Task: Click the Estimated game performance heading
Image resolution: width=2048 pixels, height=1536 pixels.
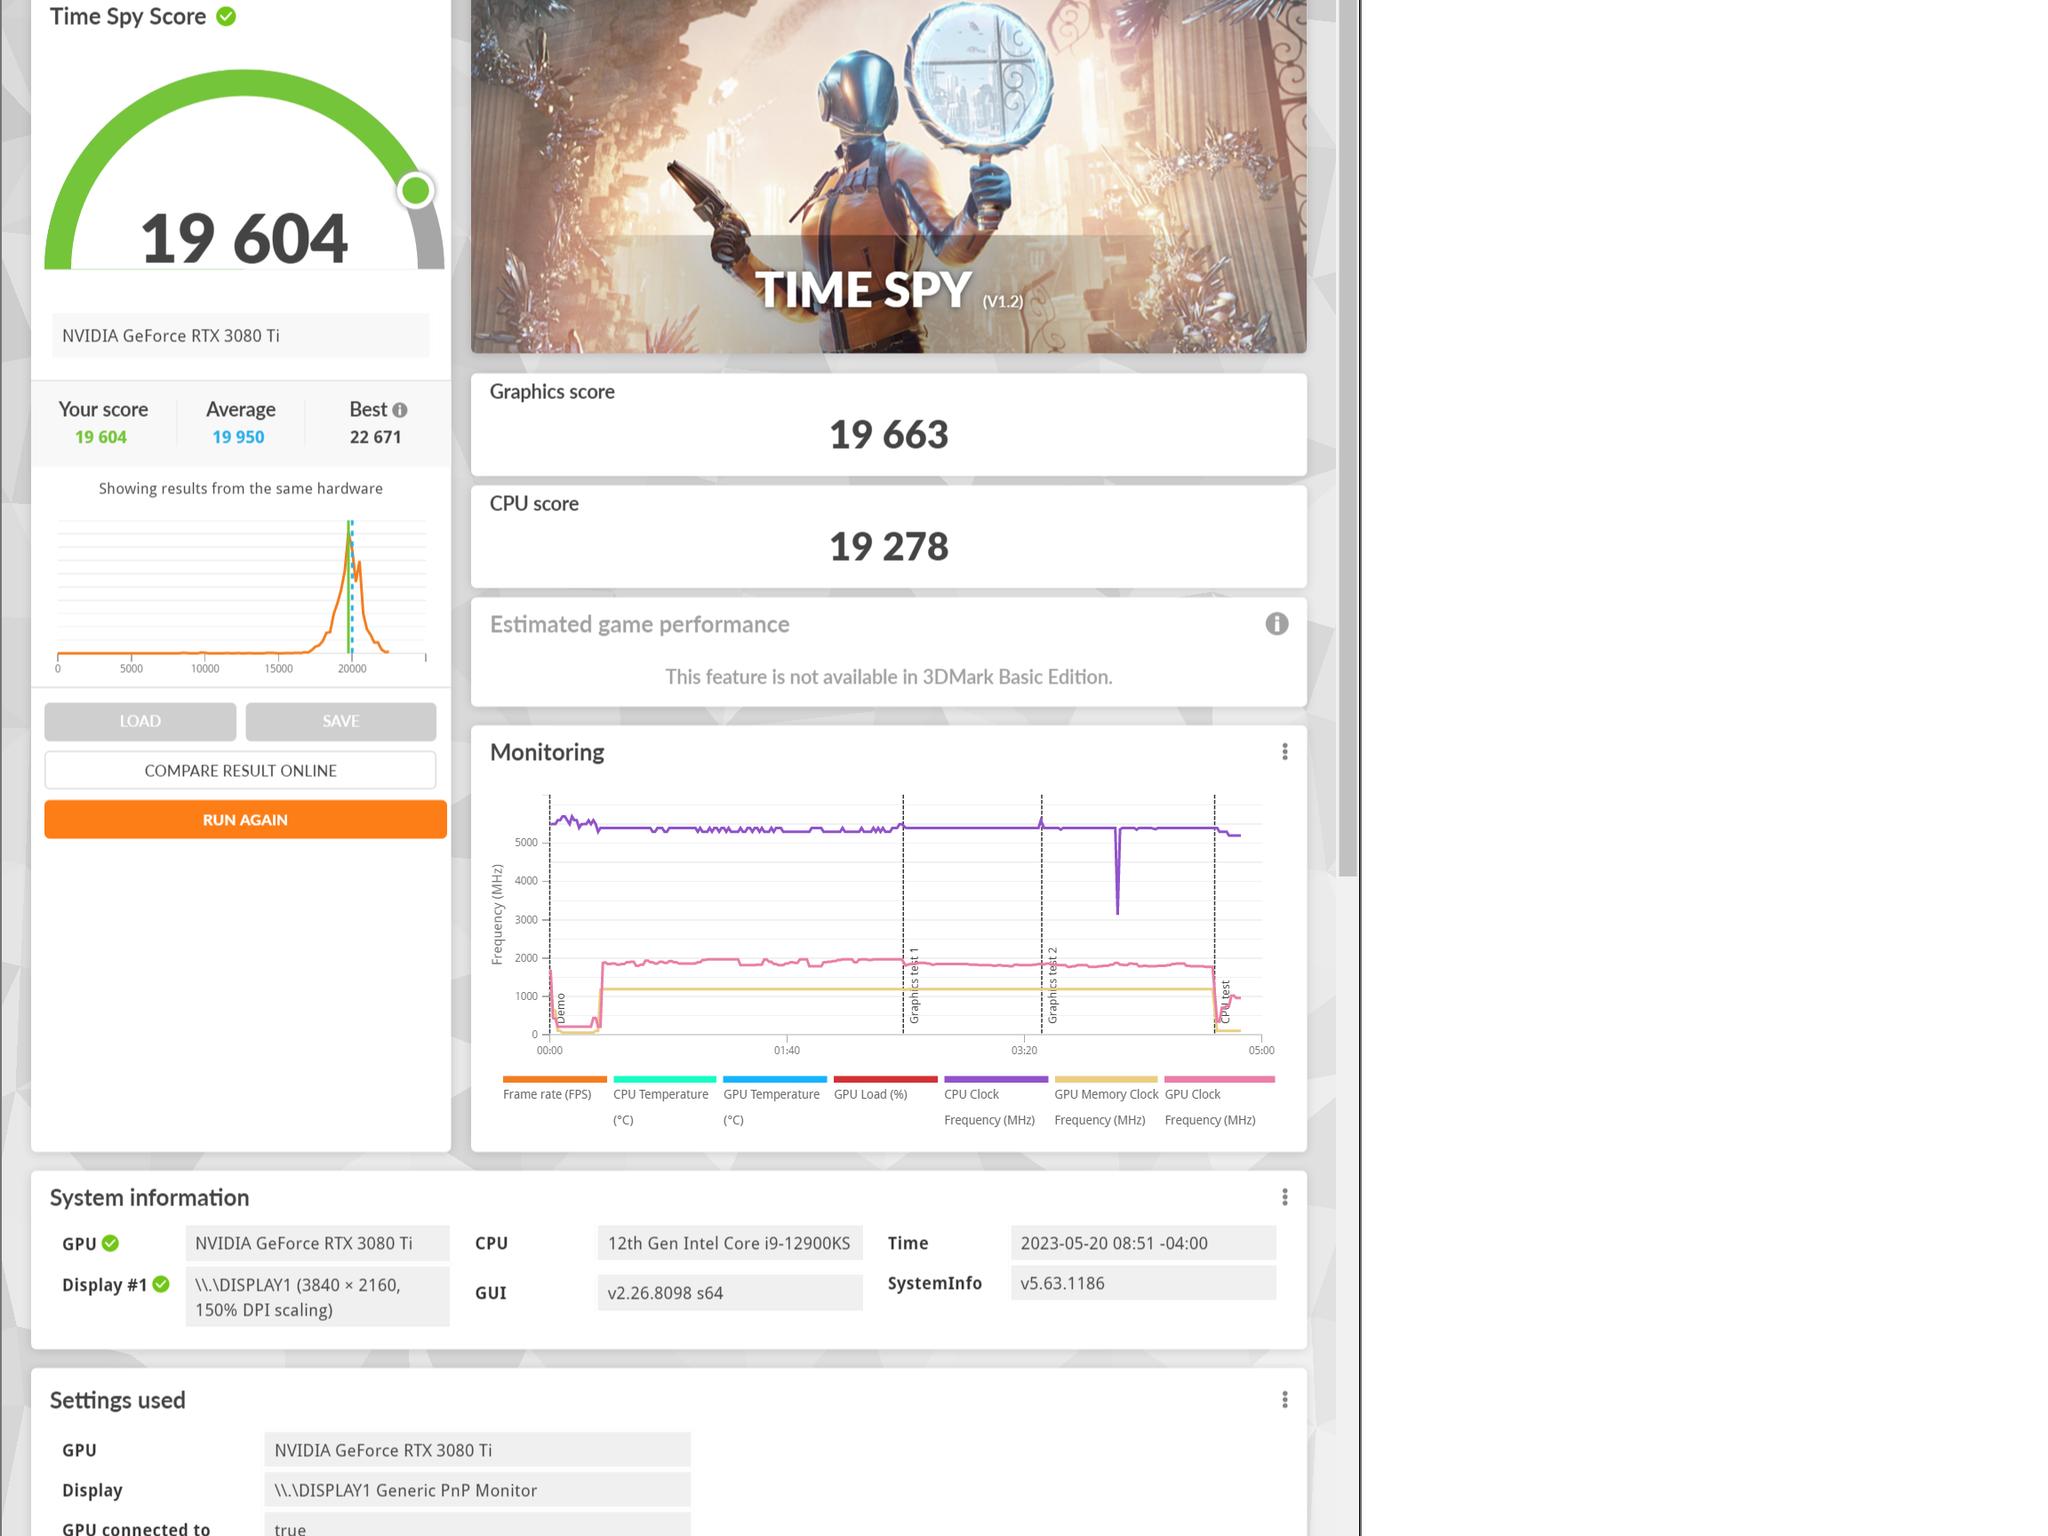Action: (x=640, y=624)
